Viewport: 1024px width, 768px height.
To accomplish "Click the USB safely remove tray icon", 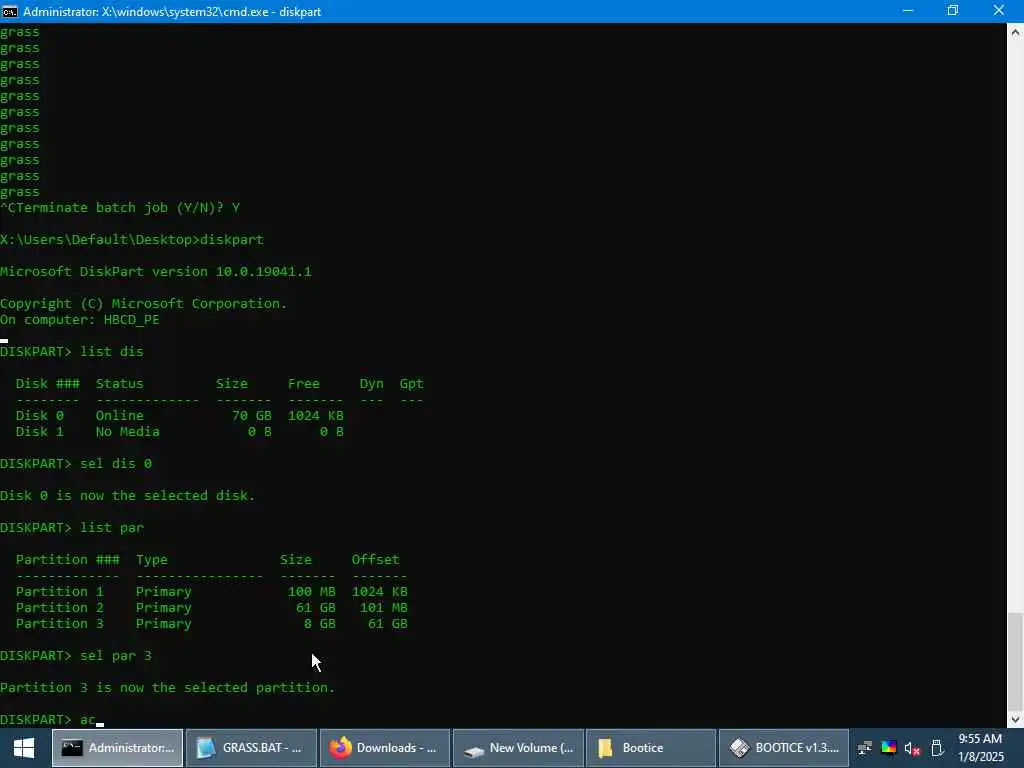I will [936, 748].
